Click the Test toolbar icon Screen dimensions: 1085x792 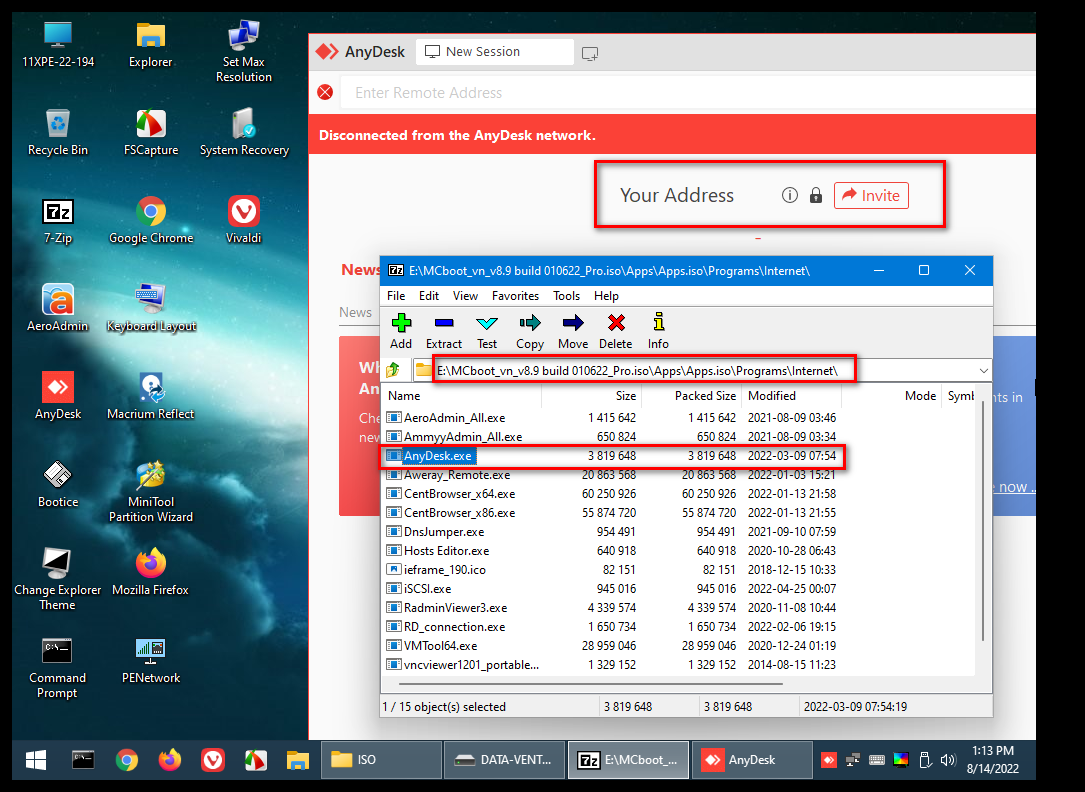pos(486,331)
